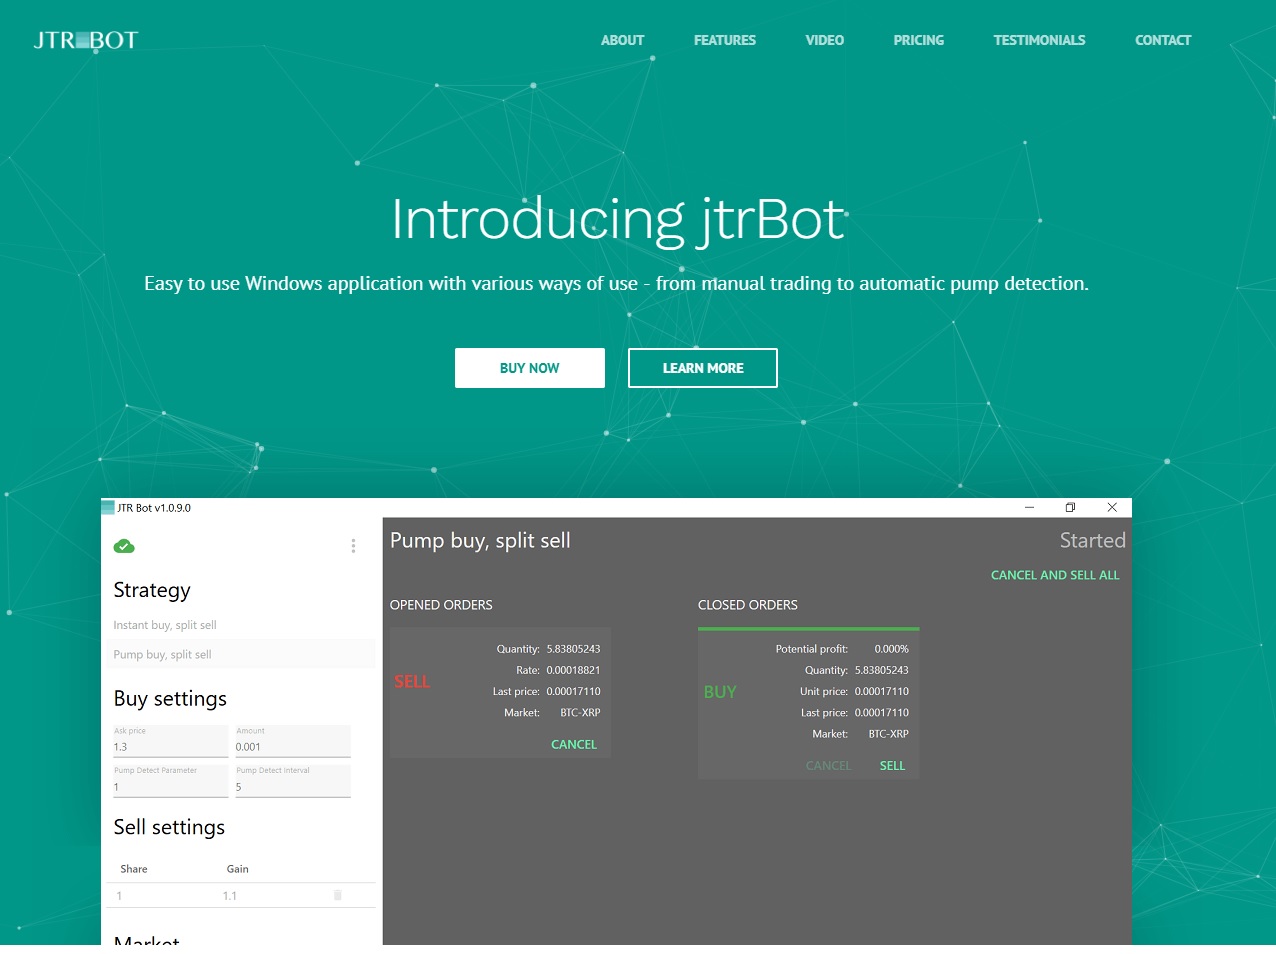The width and height of the screenshot is (1276, 954).
Task: Click the CLOSED ORDERS heading
Action: (748, 605)
